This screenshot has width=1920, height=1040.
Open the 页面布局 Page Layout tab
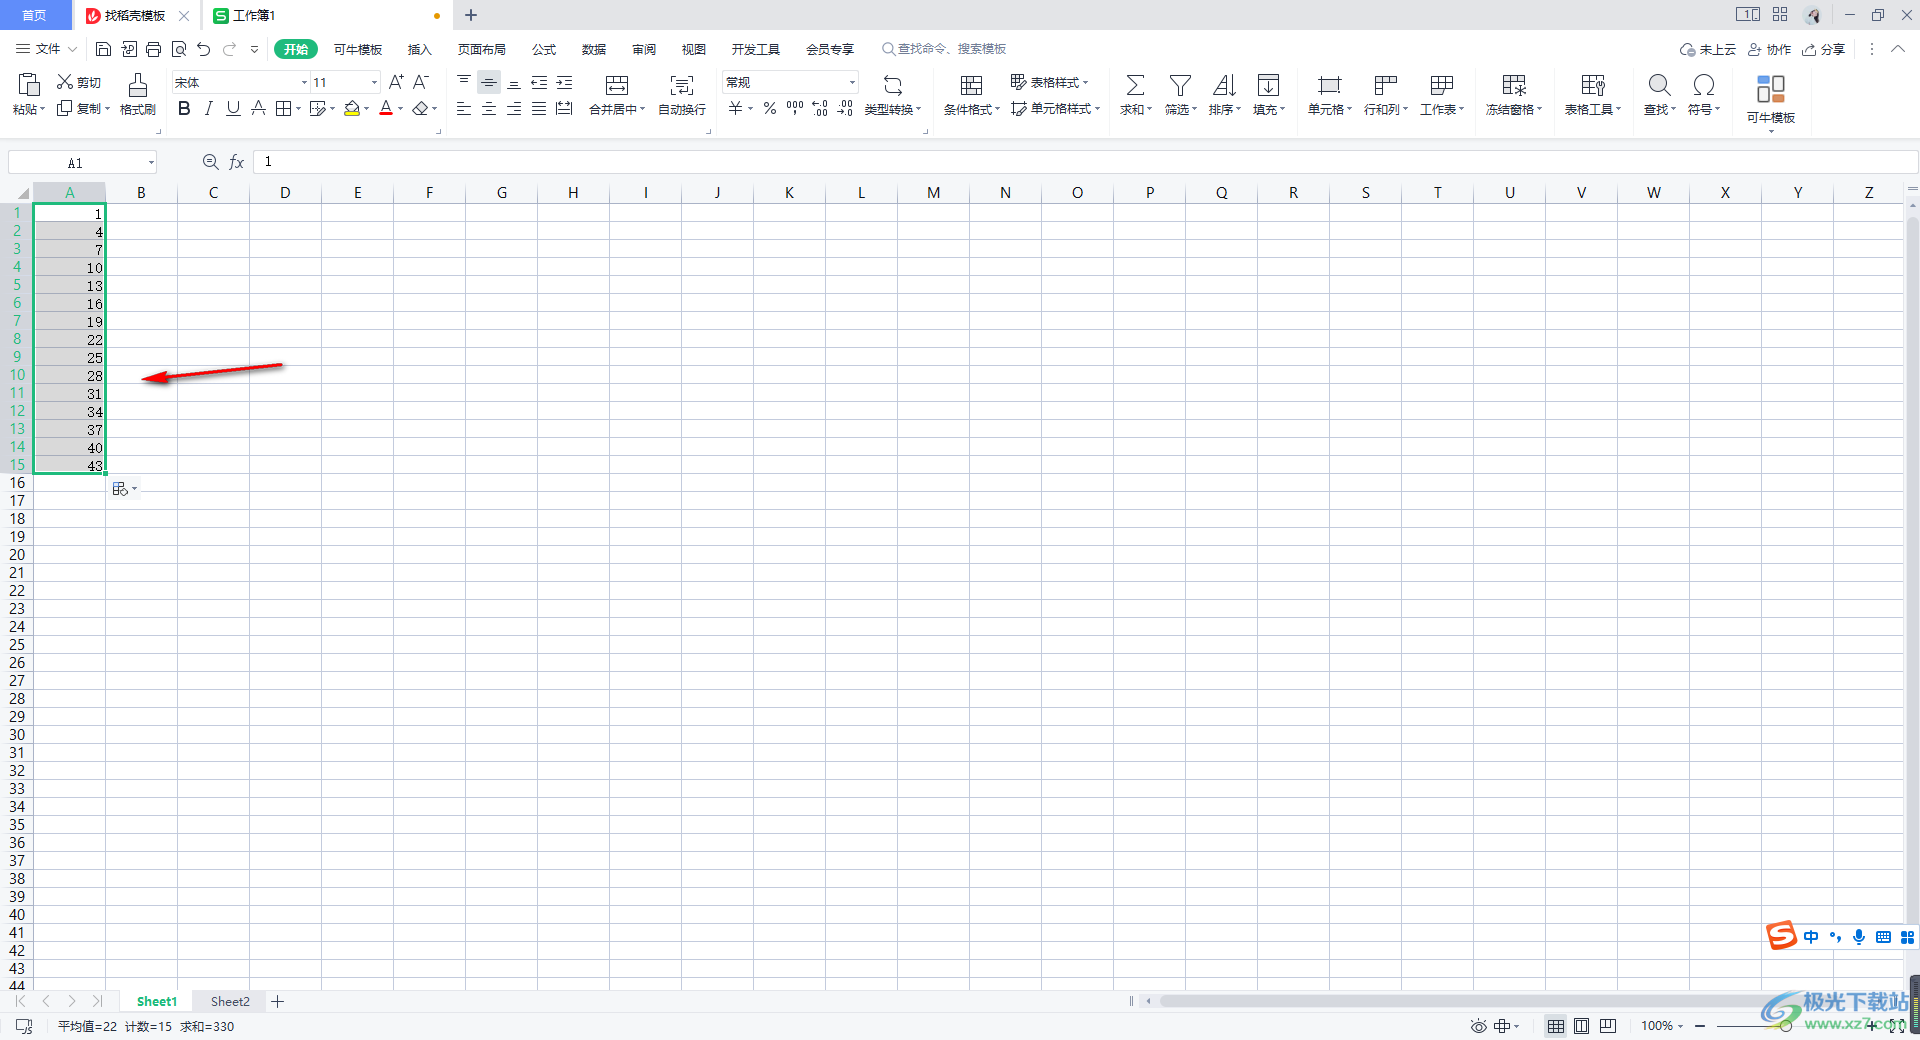pyautogui.click(x=482, y=49)
